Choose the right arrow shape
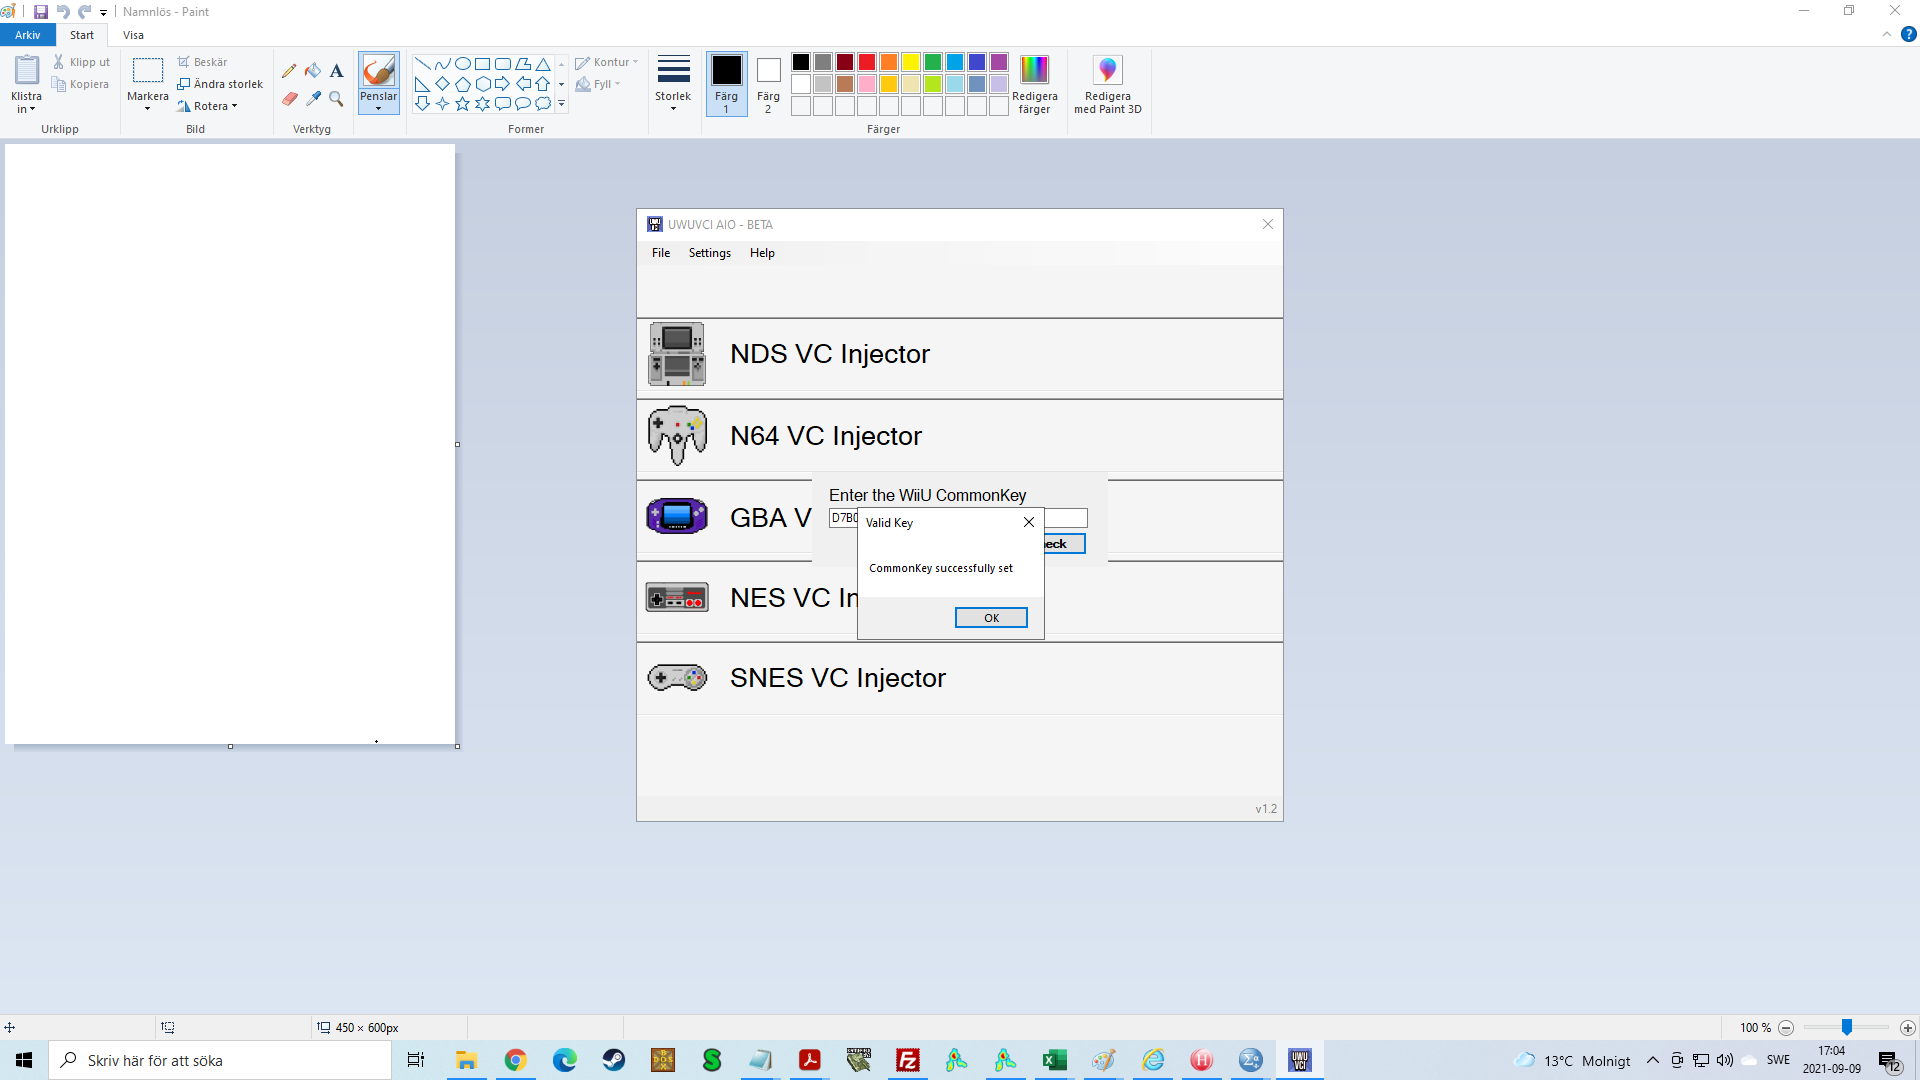Viewport: 1920px width, 1080px height. pos(503,84)
